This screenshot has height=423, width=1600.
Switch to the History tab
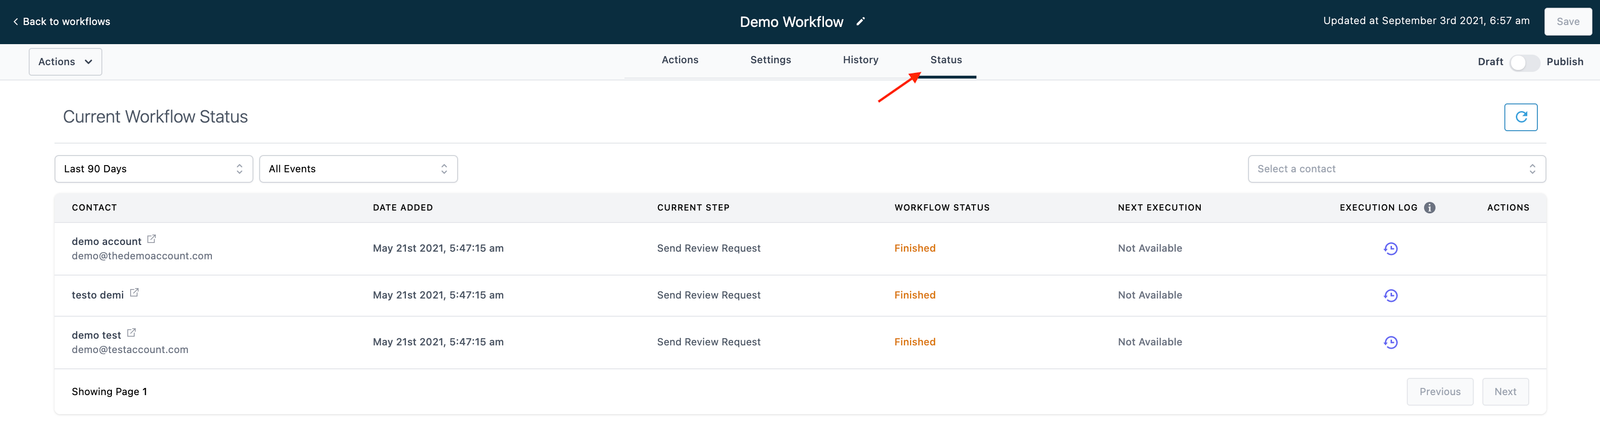(x=860, y=60)
